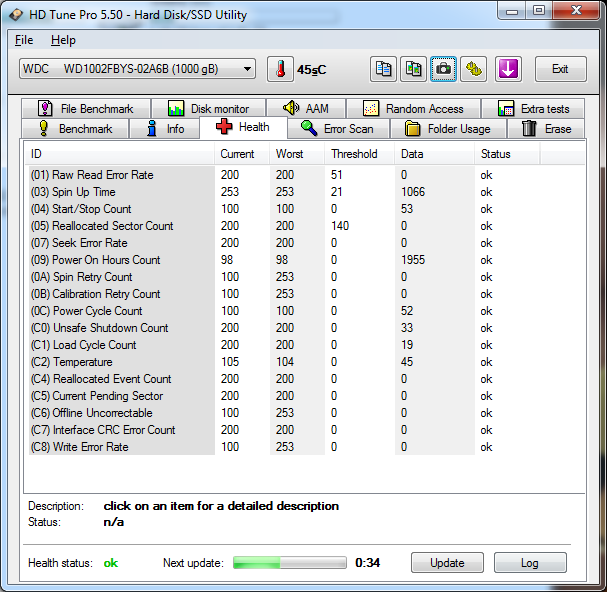
Task: Sort by the Current column header
Action: [242, 154]
